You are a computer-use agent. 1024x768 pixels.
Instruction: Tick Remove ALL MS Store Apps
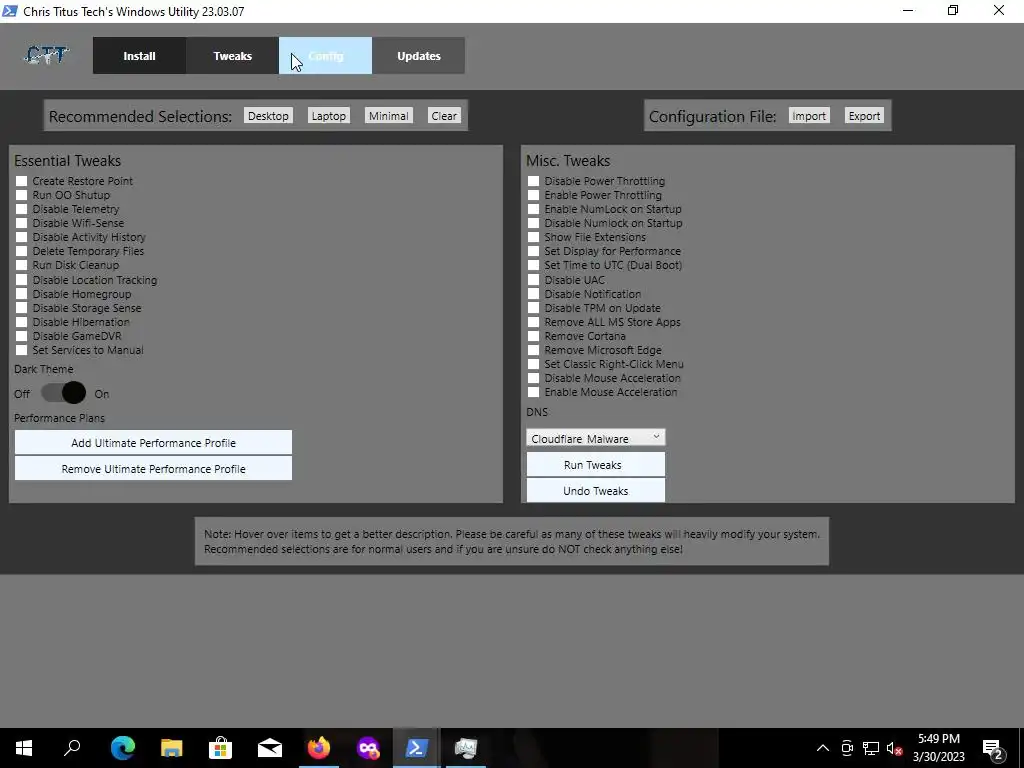point(534,322)
